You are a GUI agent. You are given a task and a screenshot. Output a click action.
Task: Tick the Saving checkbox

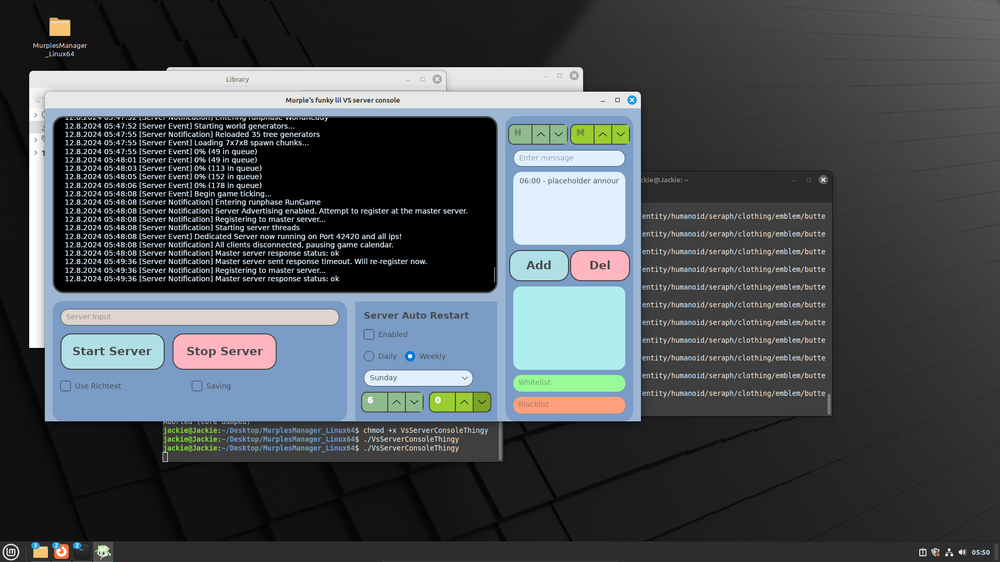click(197, 386)
